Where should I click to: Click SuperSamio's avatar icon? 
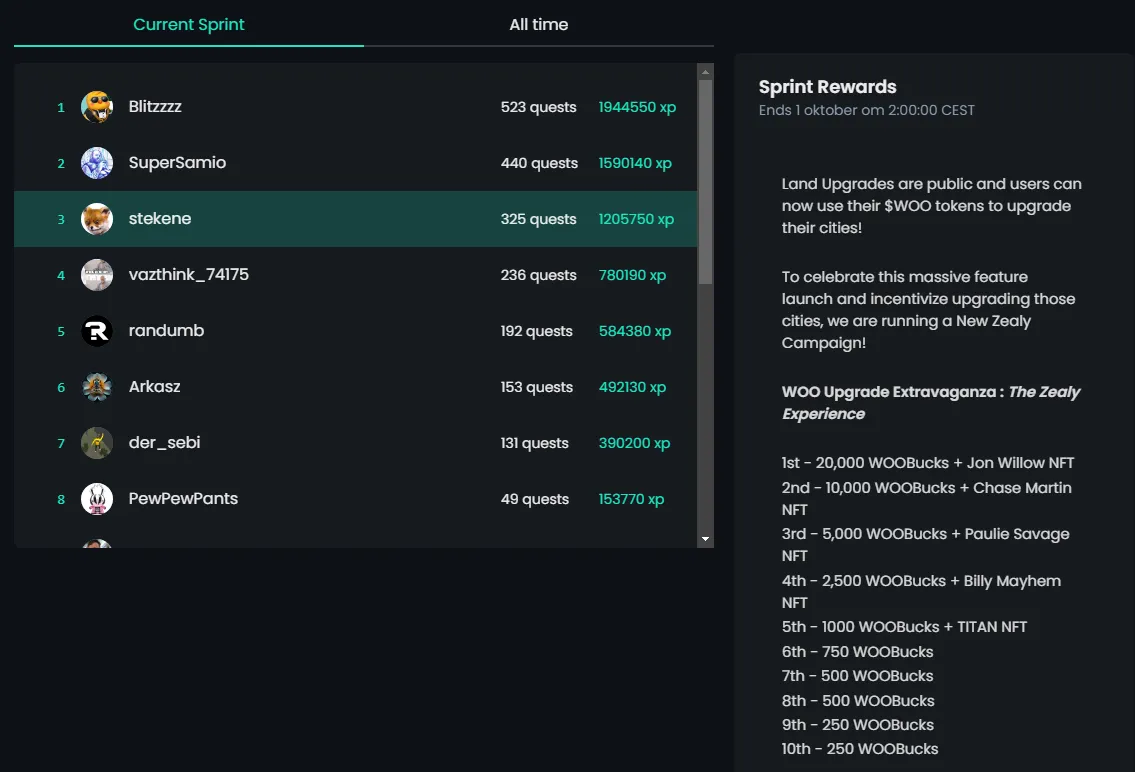(97, 163)
